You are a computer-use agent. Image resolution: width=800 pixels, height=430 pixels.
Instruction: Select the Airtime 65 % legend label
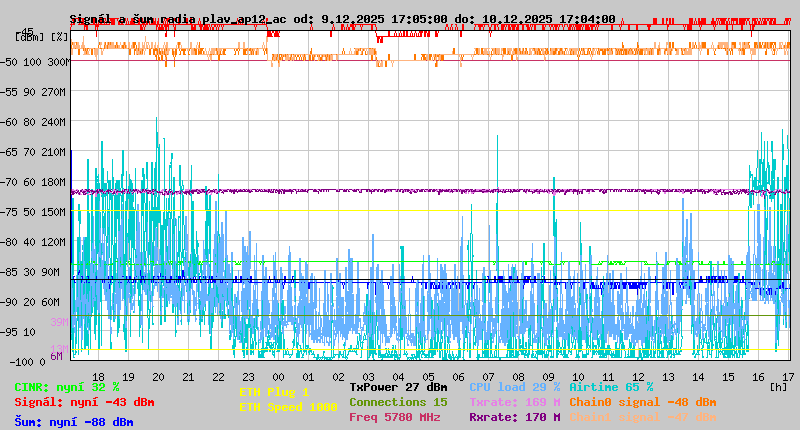(x=611, y=387)
